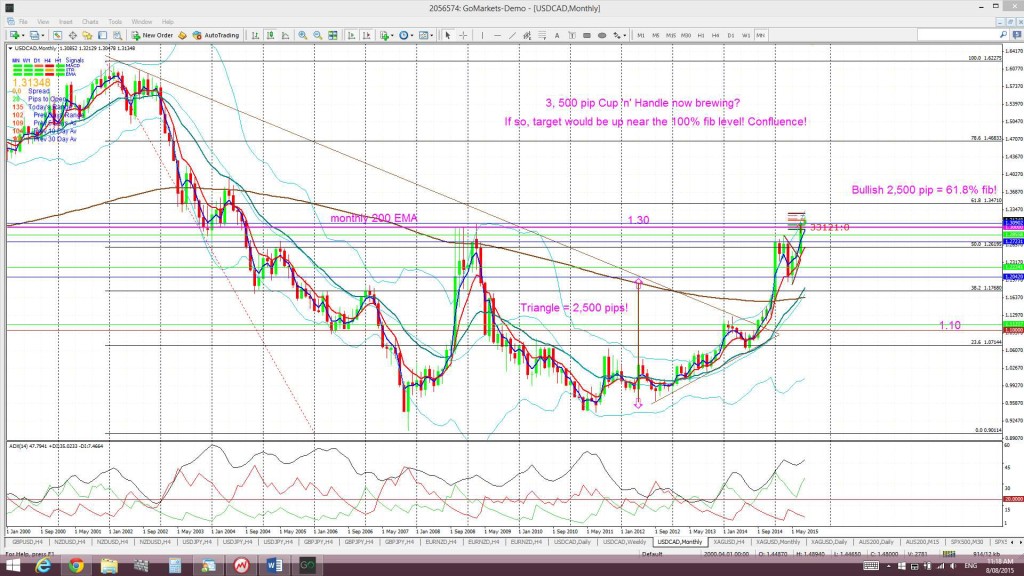The width and height of the screenshot is (1024, 576).
Task: Select the ellipse shape tool
Action: point(601,35)
